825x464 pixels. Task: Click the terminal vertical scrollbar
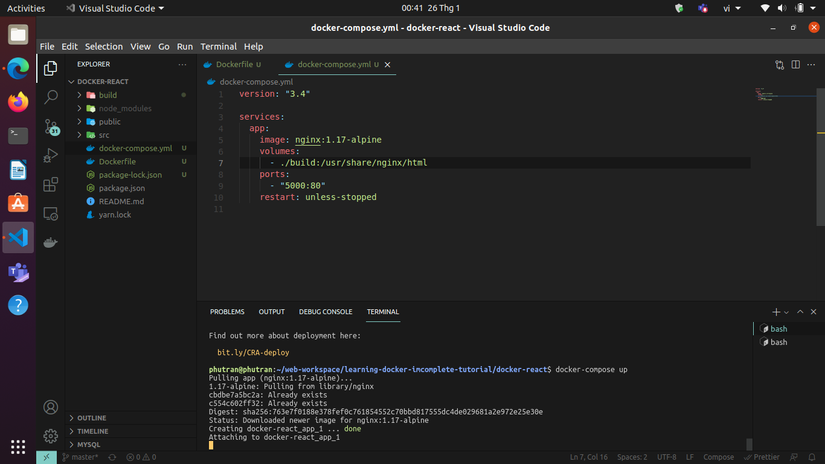click(x=749, y=445)
